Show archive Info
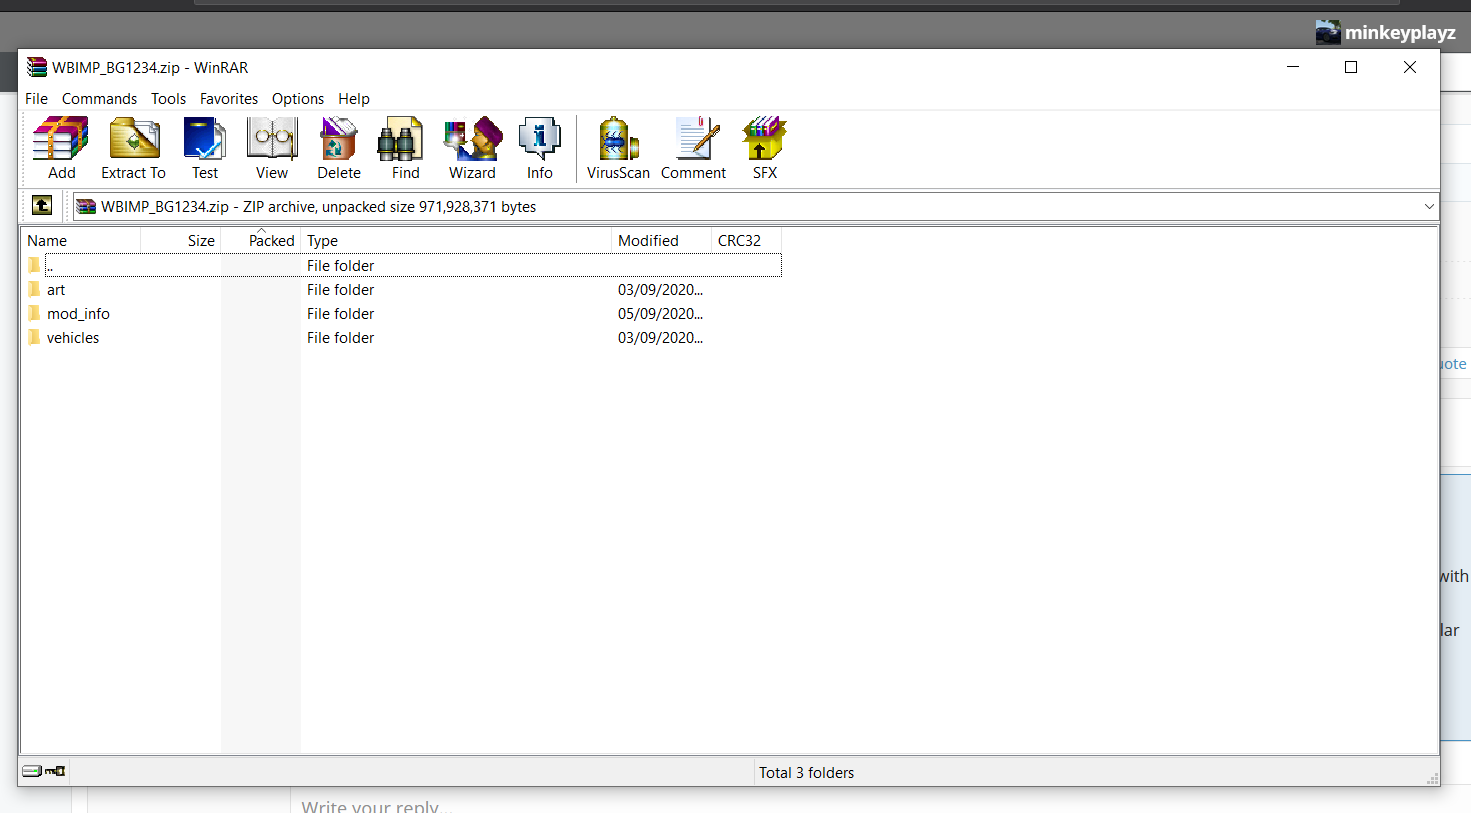The image size is (1471, 813). (x=540, y=148)
